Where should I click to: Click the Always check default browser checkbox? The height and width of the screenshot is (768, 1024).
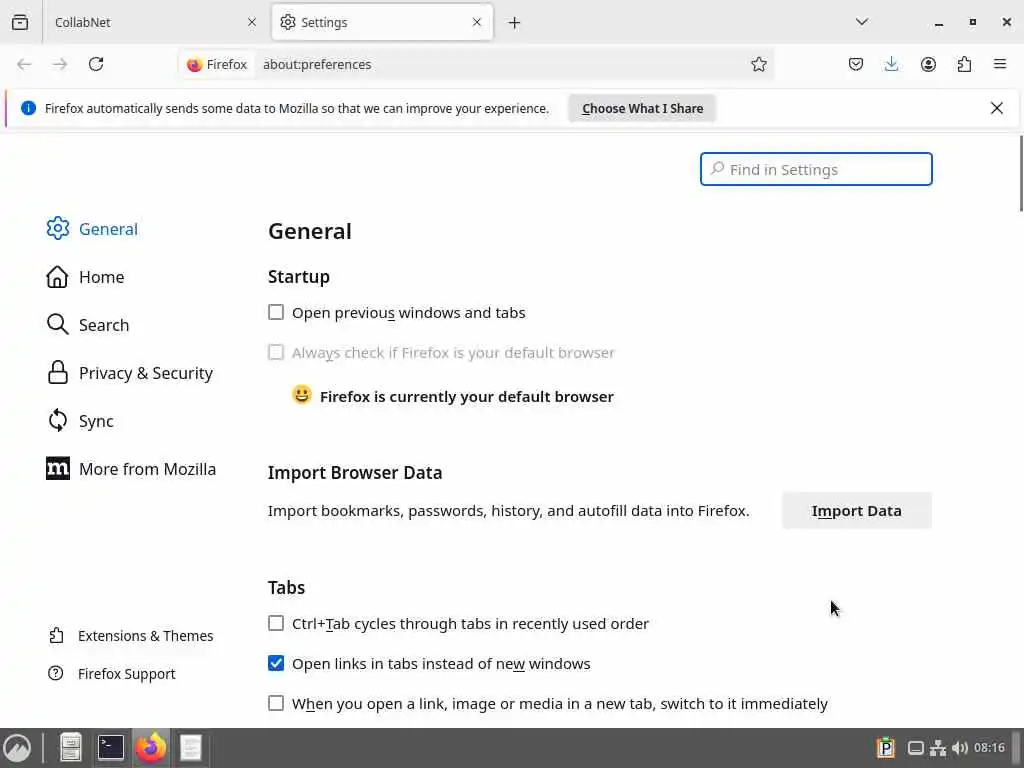pos(276,352)
